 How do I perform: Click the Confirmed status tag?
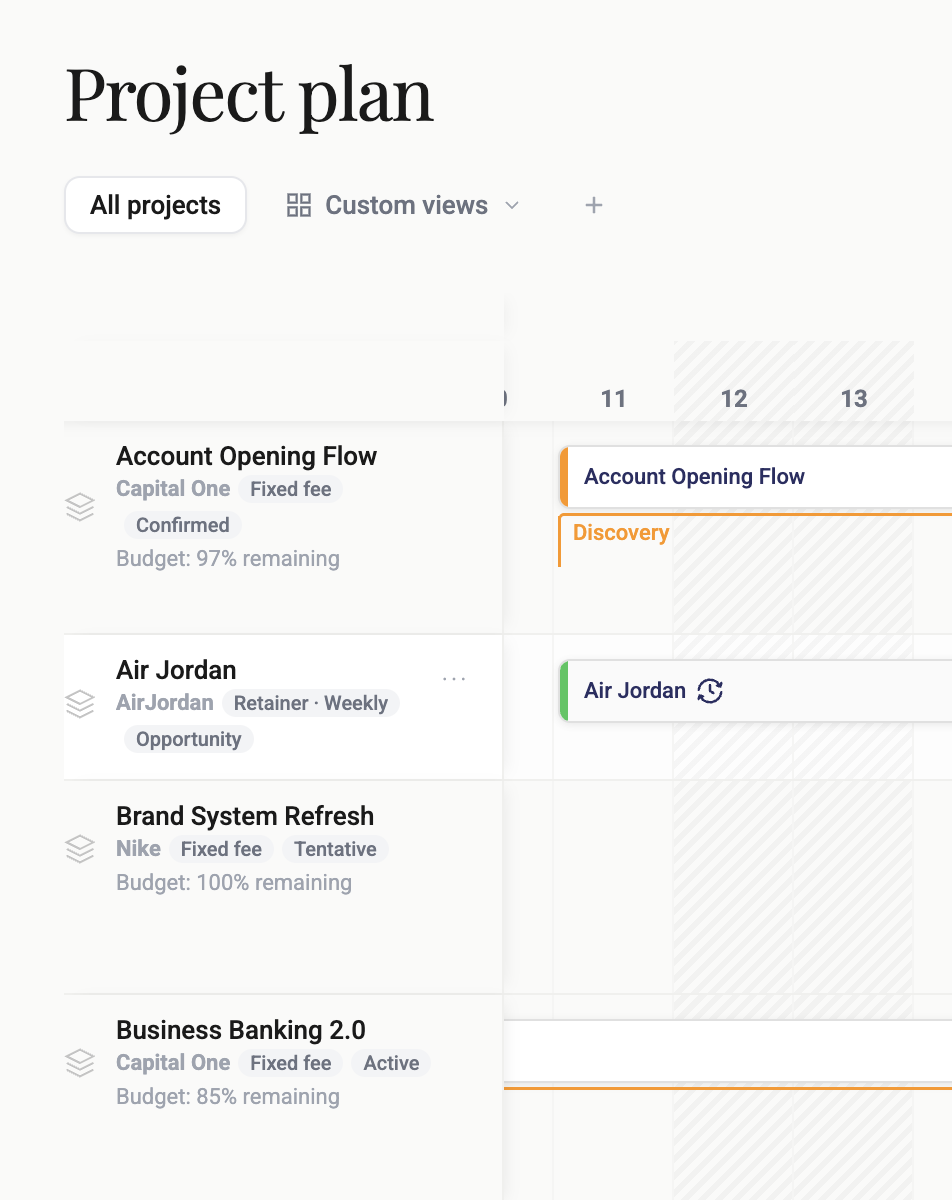[183, 525]
